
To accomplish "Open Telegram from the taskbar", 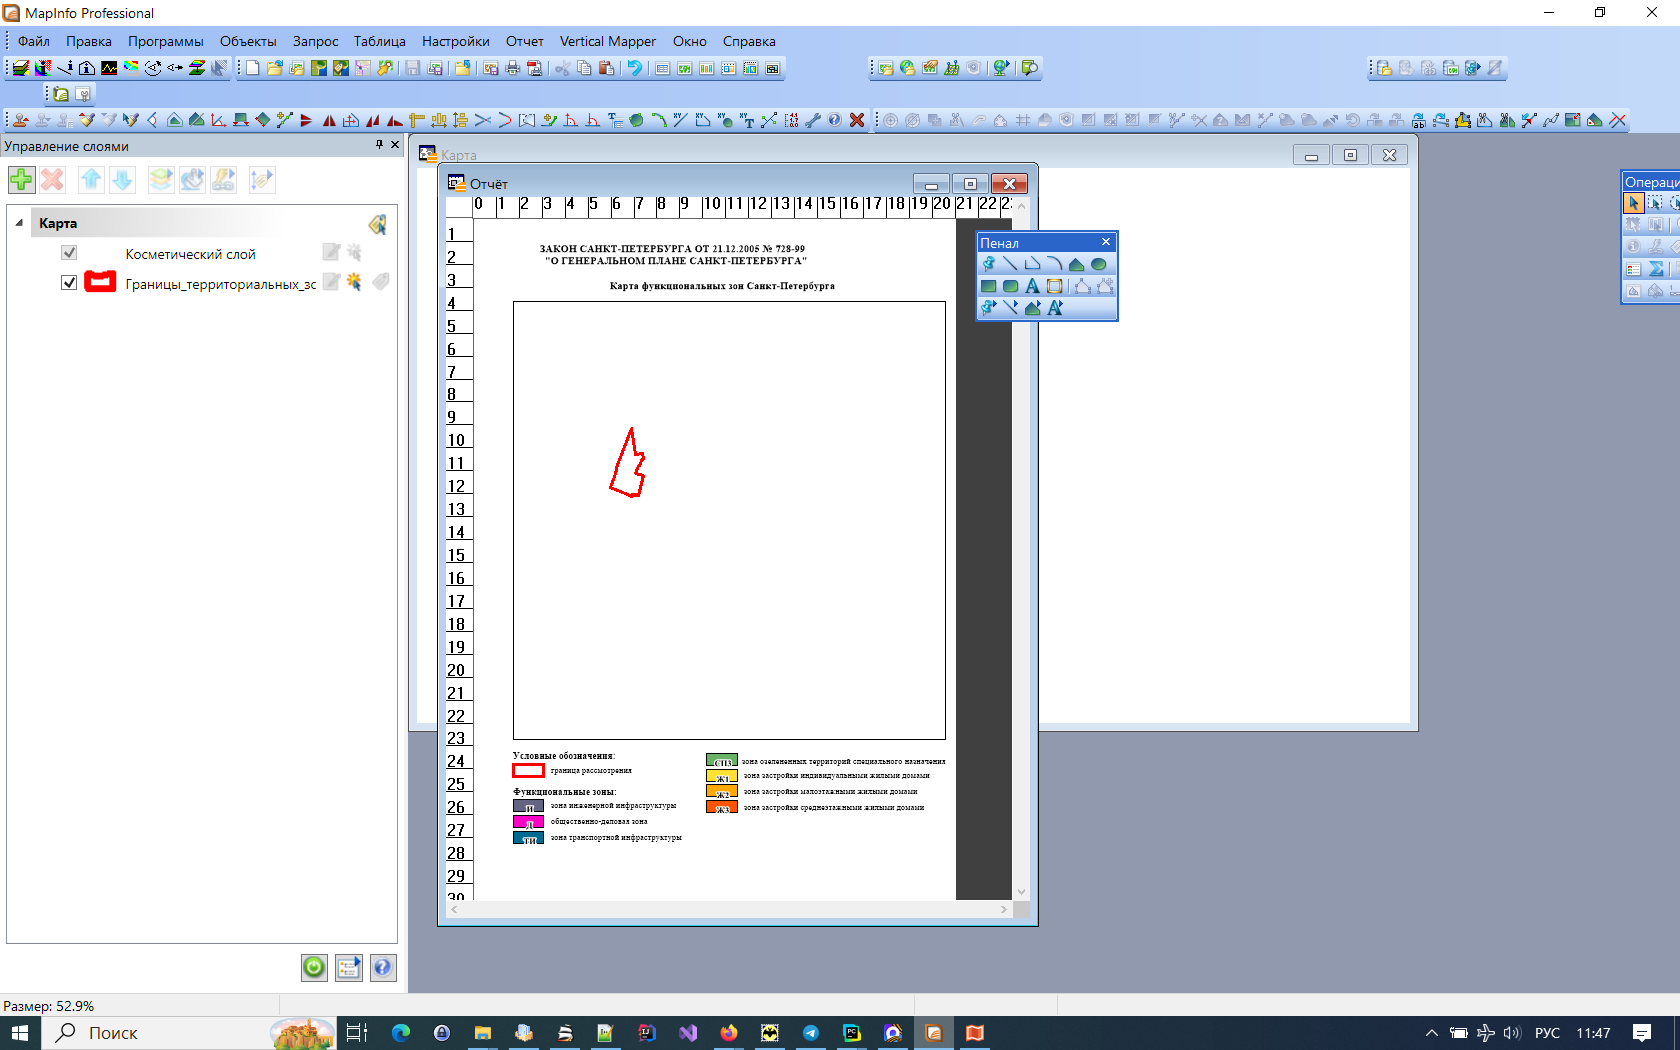I will 811,1033.
